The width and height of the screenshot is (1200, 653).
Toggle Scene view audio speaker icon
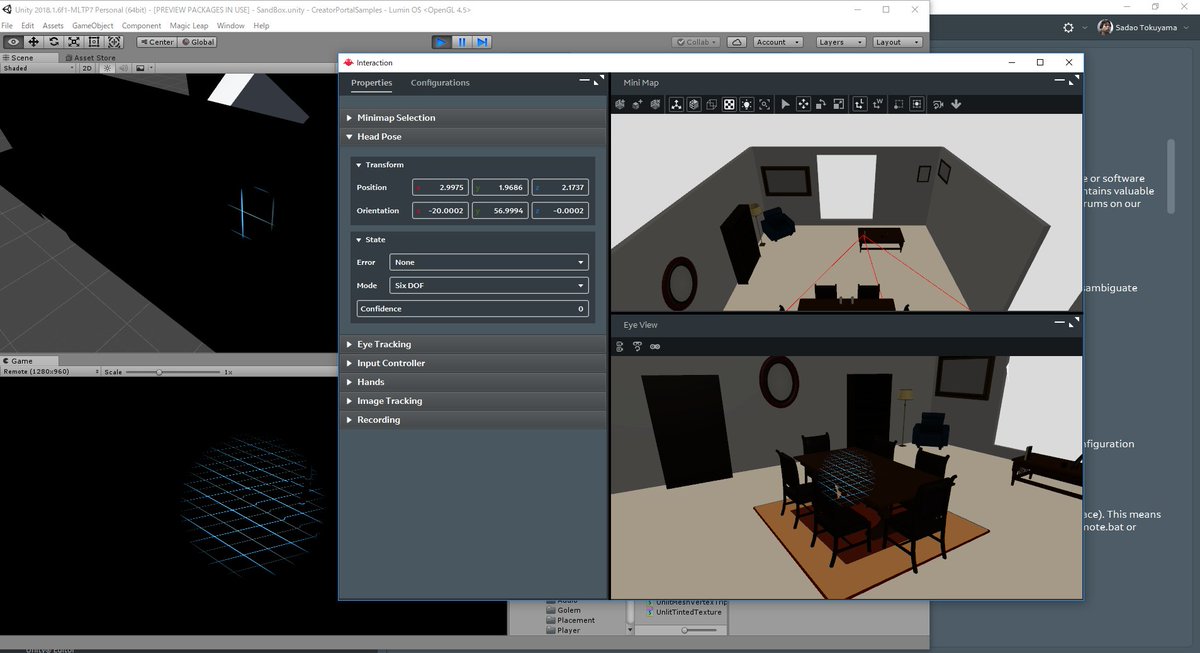click(124, 68)
